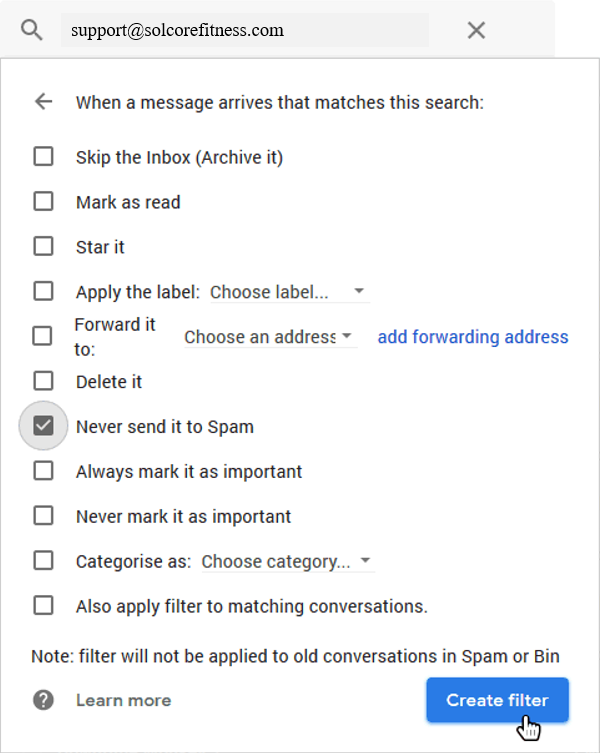
Task: Open the Choose label dropdown
Action: [x=290, y=292]
